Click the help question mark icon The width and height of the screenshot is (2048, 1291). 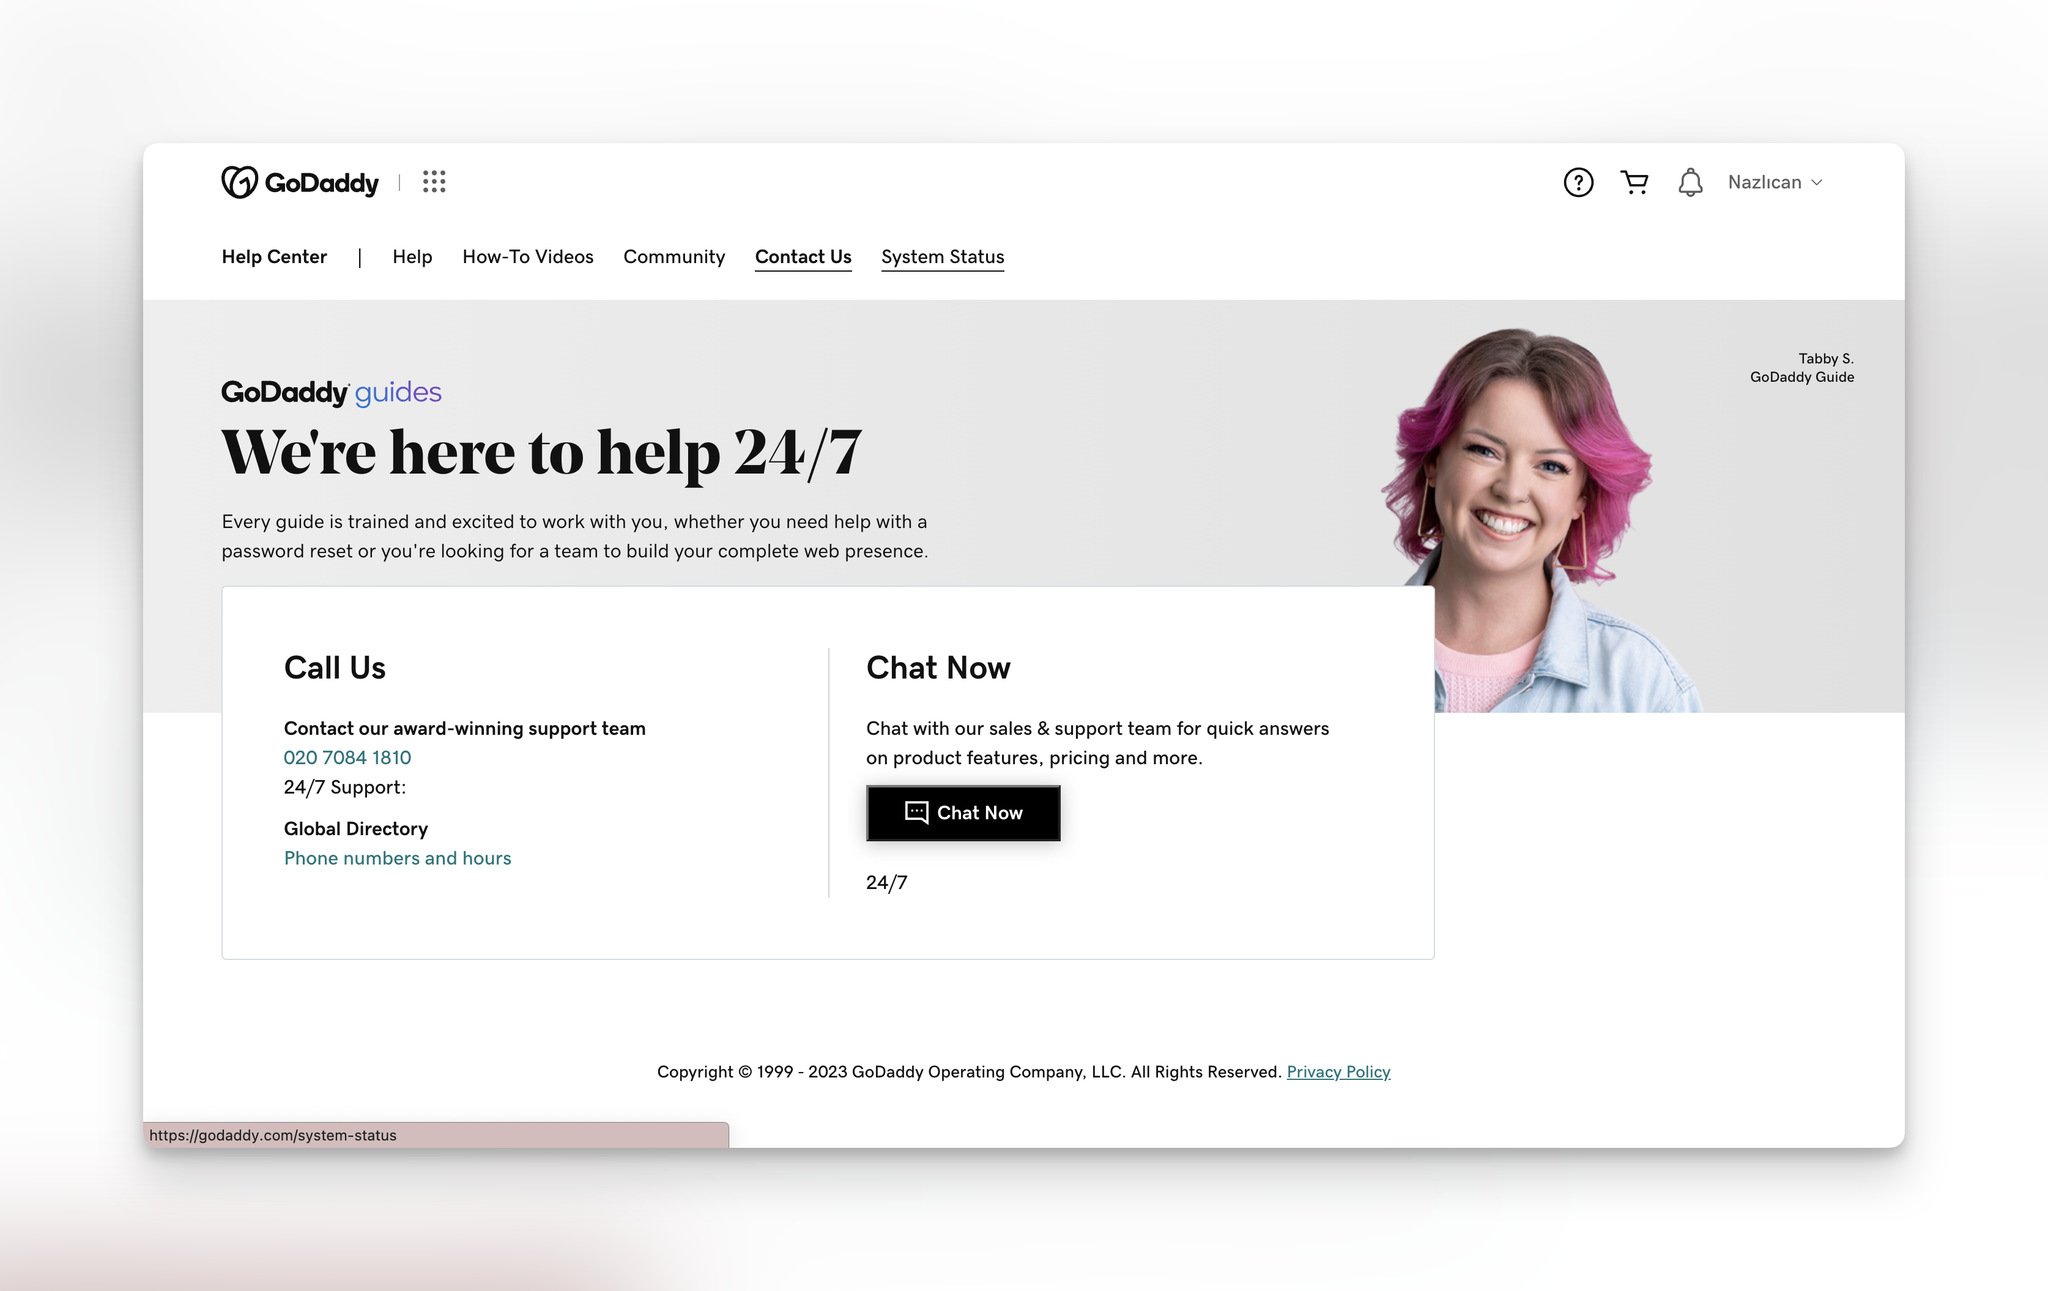(x=1580, y=181)
